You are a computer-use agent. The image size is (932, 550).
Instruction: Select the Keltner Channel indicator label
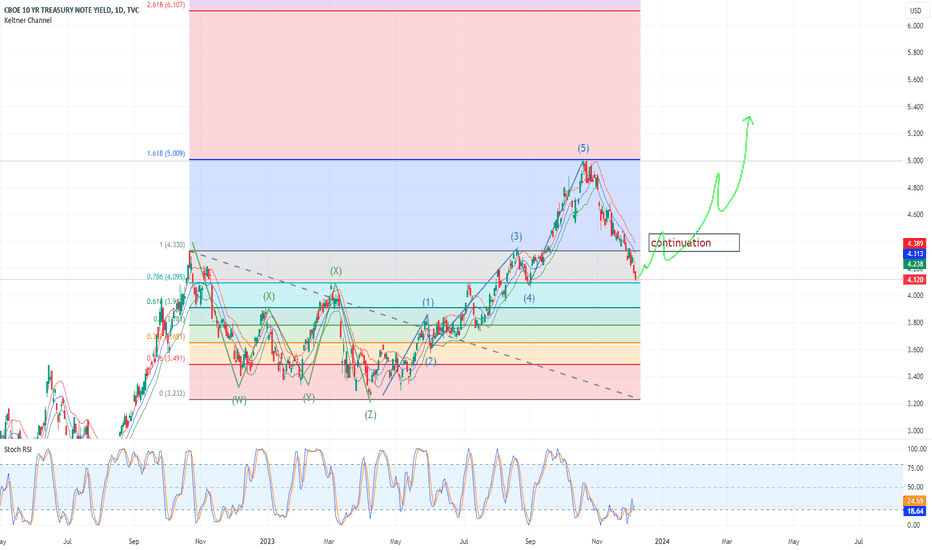click(x=28, y=20)
